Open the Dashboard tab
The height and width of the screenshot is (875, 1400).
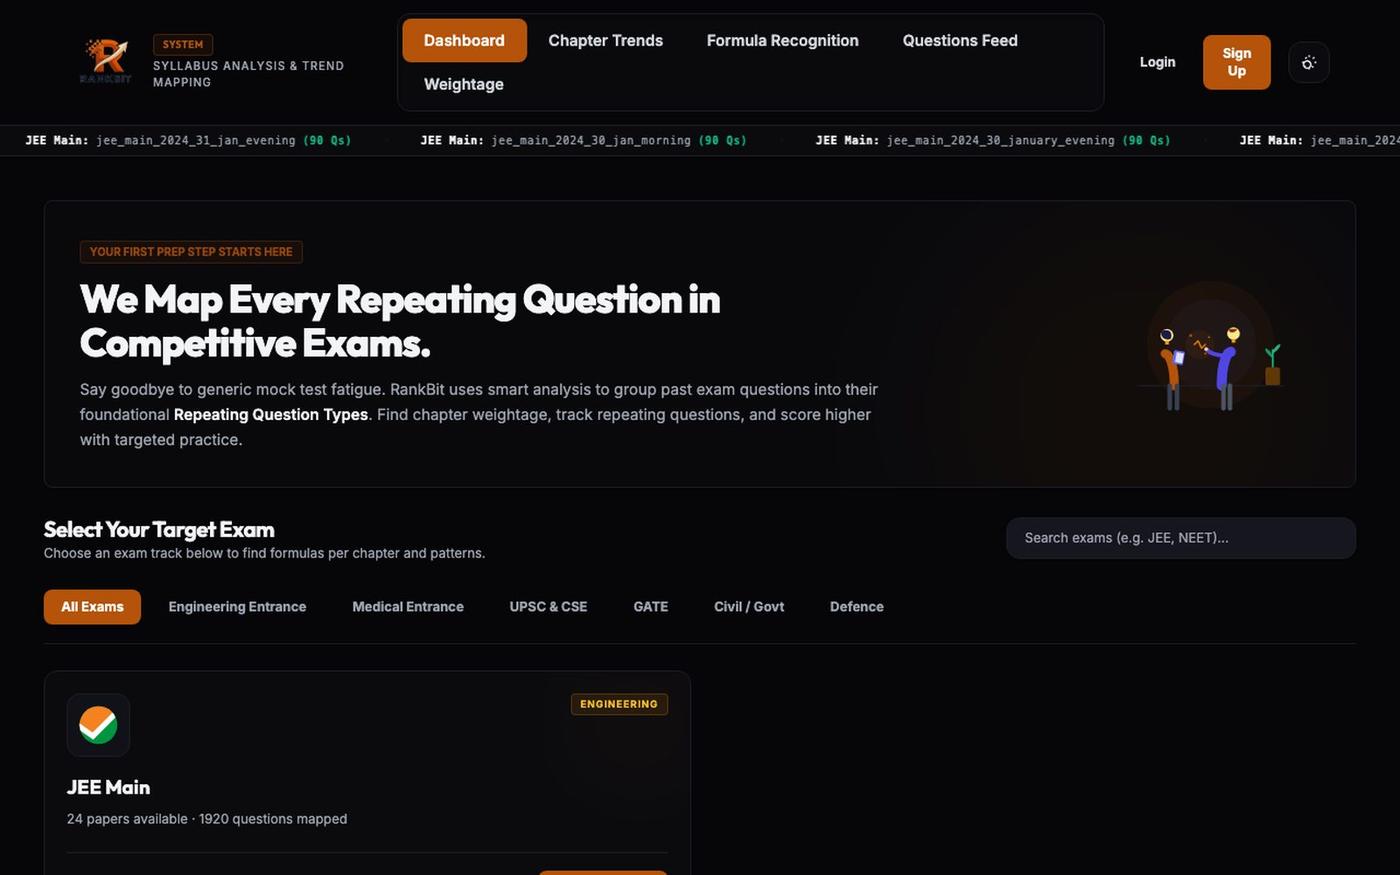tap(464, 40)
